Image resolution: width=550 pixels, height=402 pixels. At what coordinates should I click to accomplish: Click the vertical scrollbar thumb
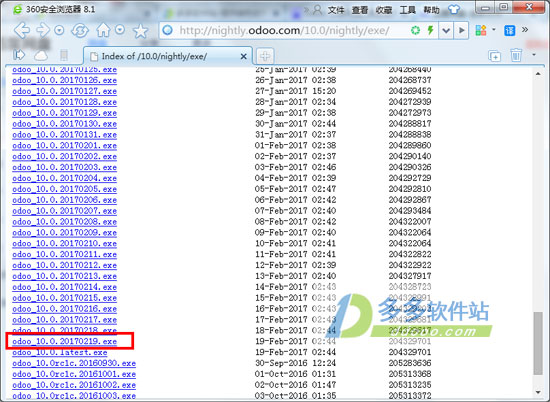pyautogui.click(x=538, y=343)
